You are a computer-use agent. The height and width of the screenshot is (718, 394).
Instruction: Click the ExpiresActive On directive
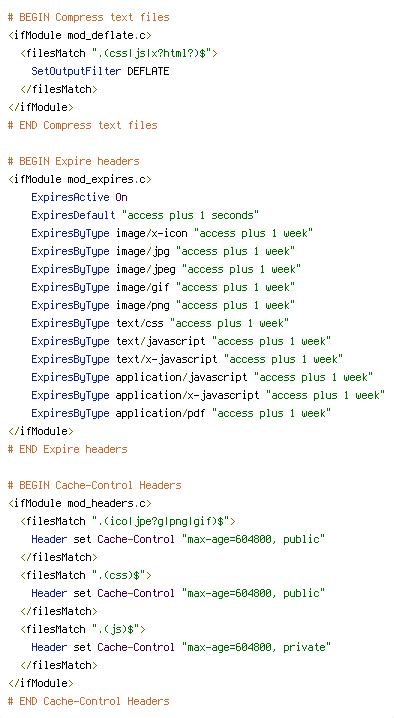pyautogui.click(x=79, y=197)
